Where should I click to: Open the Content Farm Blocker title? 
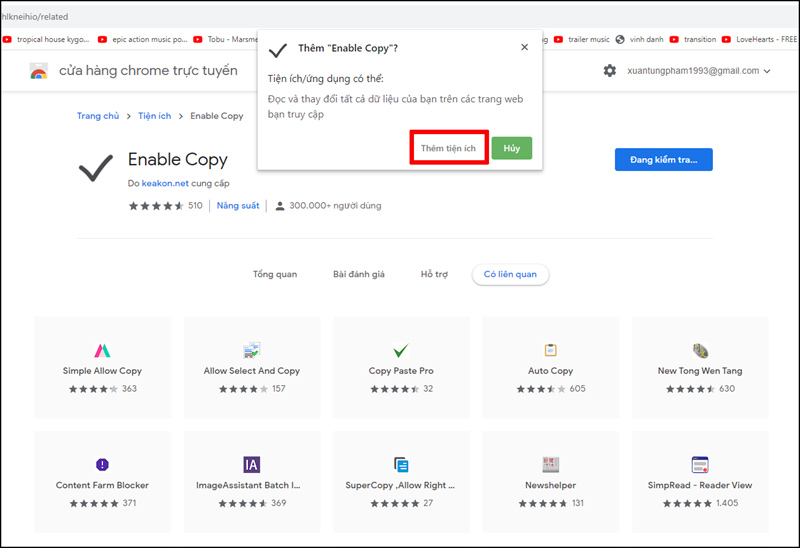tap(102, 485)
